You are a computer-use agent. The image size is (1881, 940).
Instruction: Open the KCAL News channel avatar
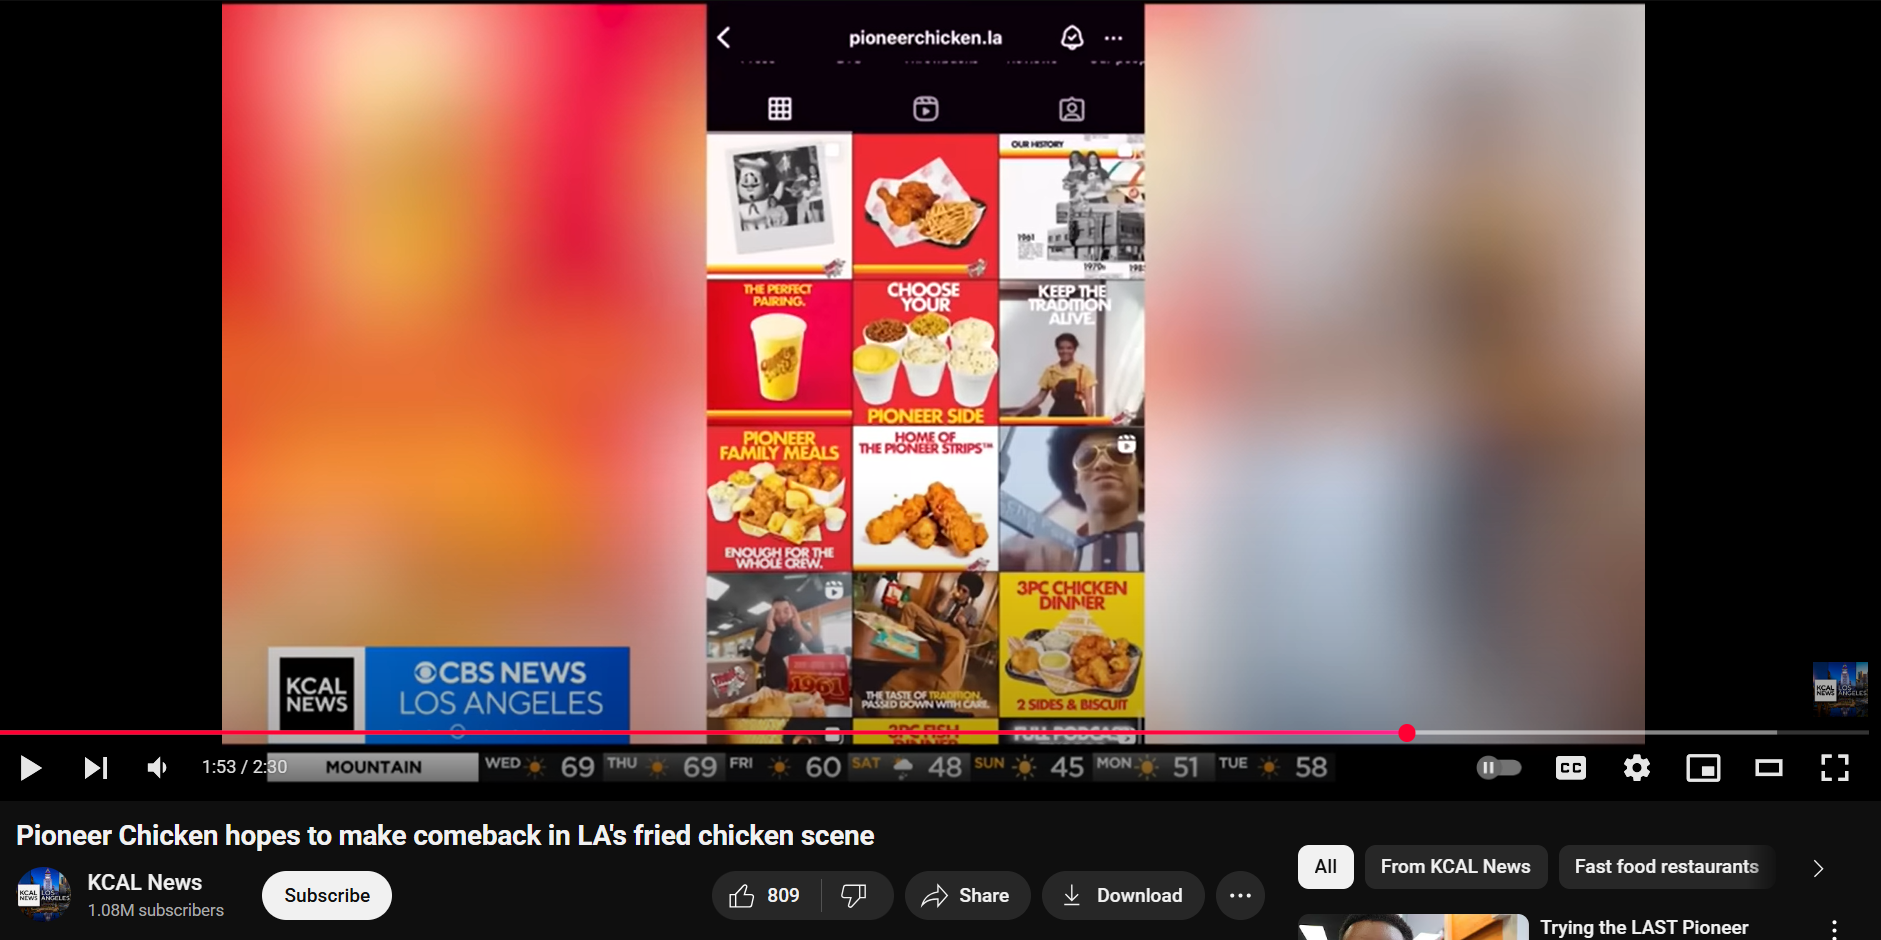(x=44, y=895)
